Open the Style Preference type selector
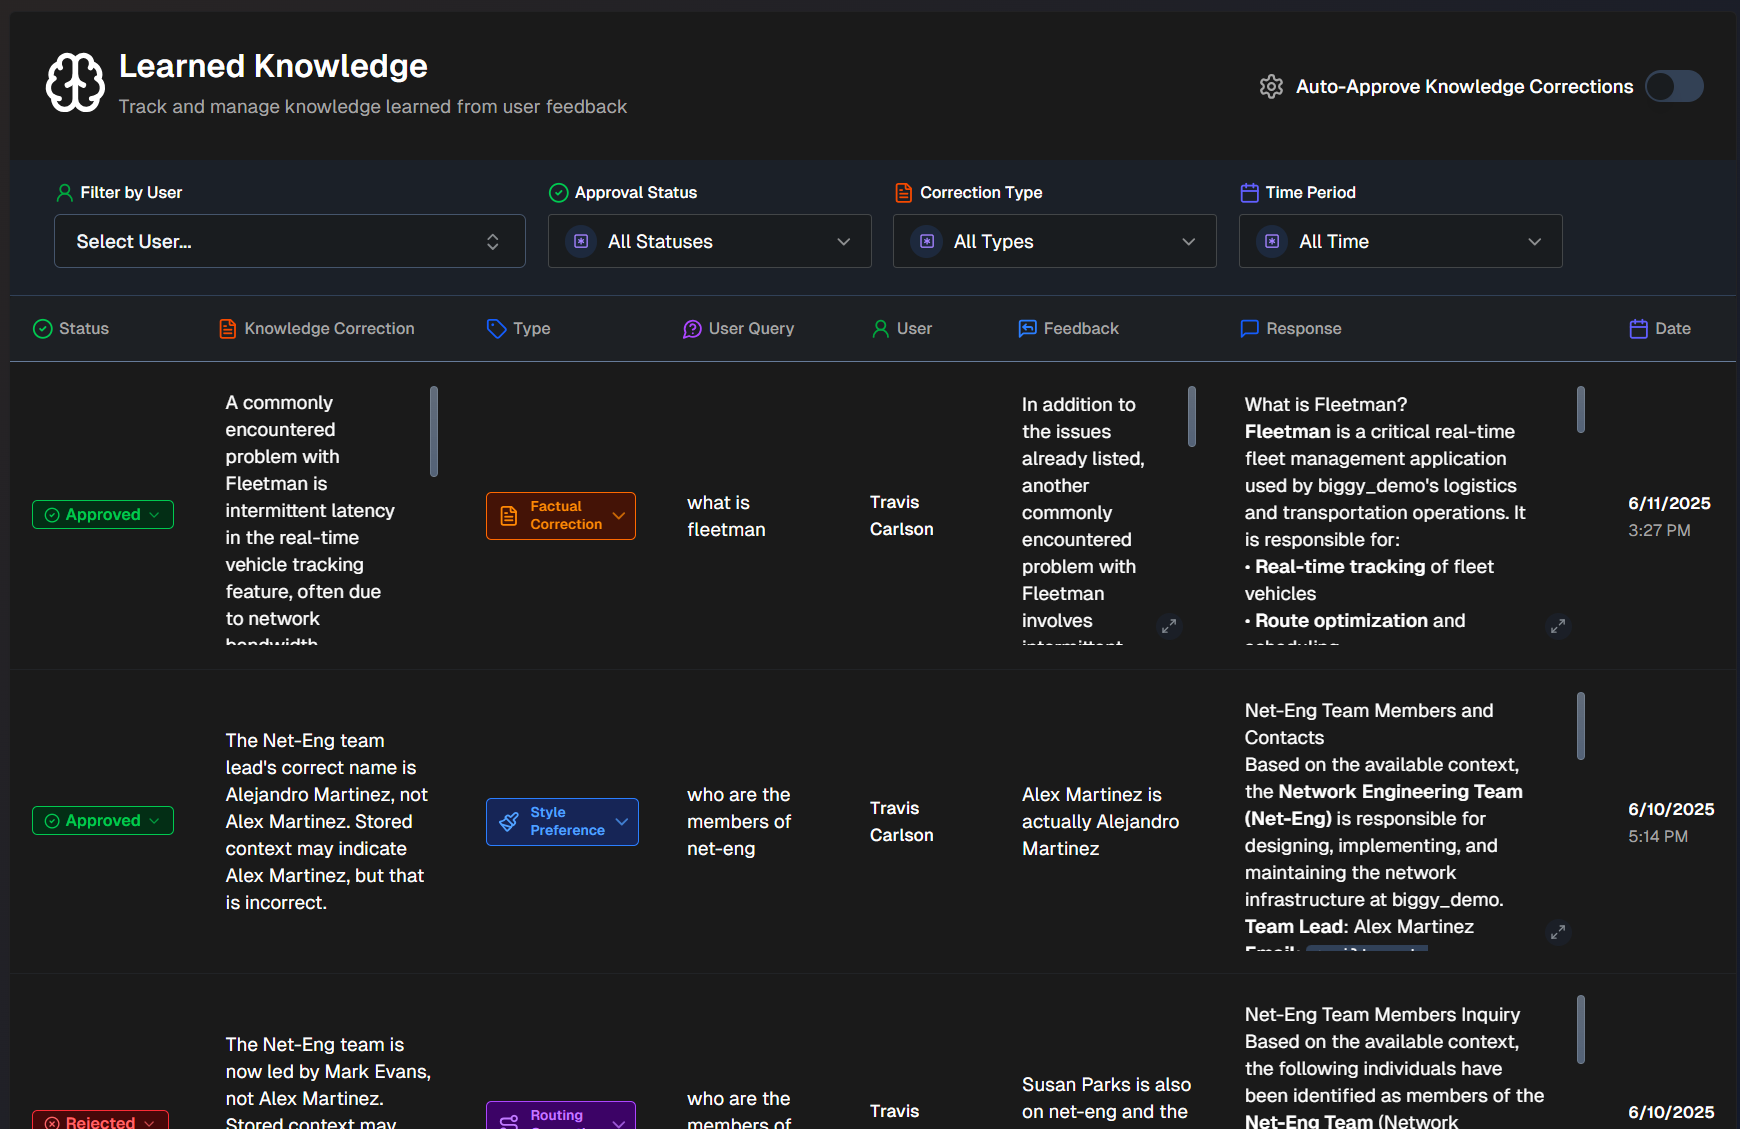The image size is (1740, 1129). [x=562, y=822]
